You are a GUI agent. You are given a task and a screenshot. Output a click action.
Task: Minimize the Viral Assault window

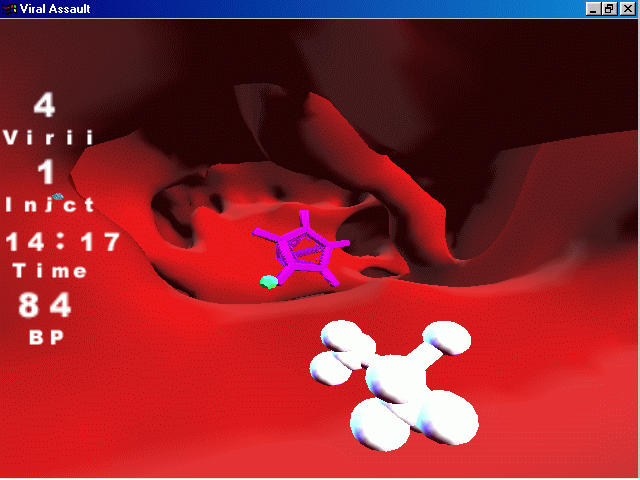[x=595, y=8]
